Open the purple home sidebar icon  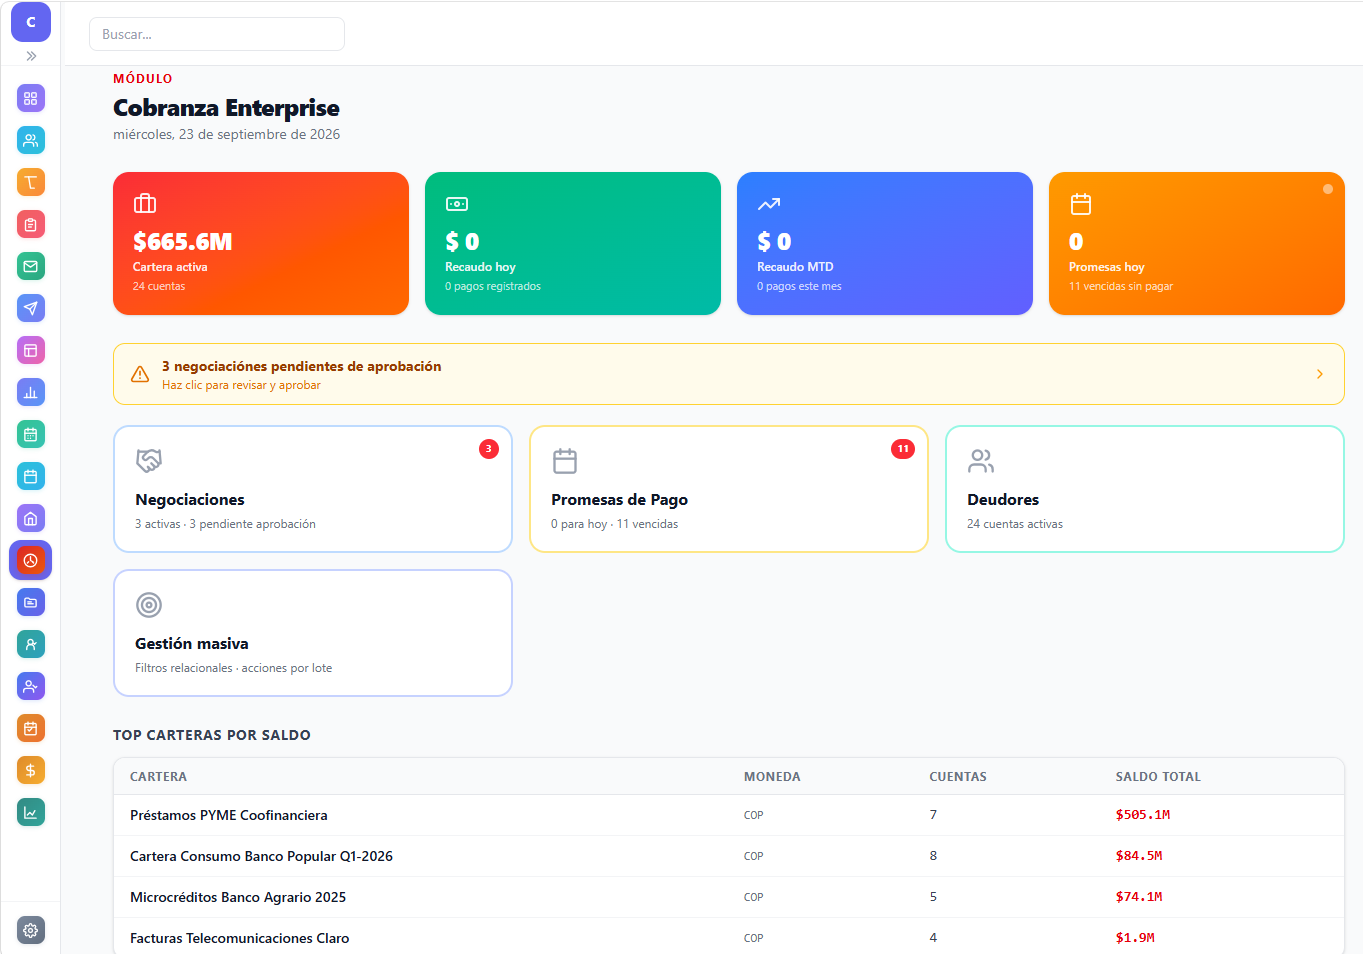pyautogui.click(x=30, y=518)
